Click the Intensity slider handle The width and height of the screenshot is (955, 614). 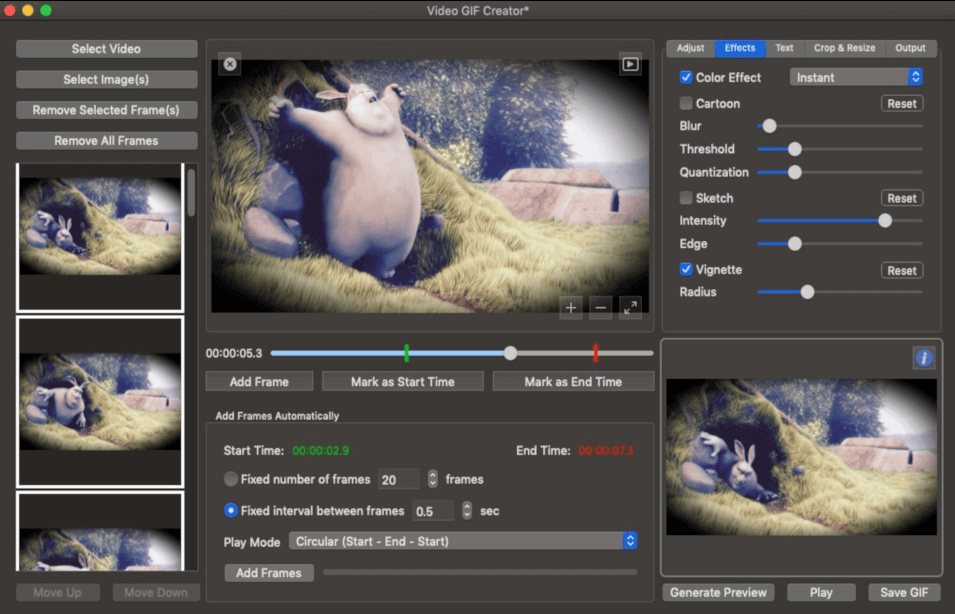[x=885, y=221]
